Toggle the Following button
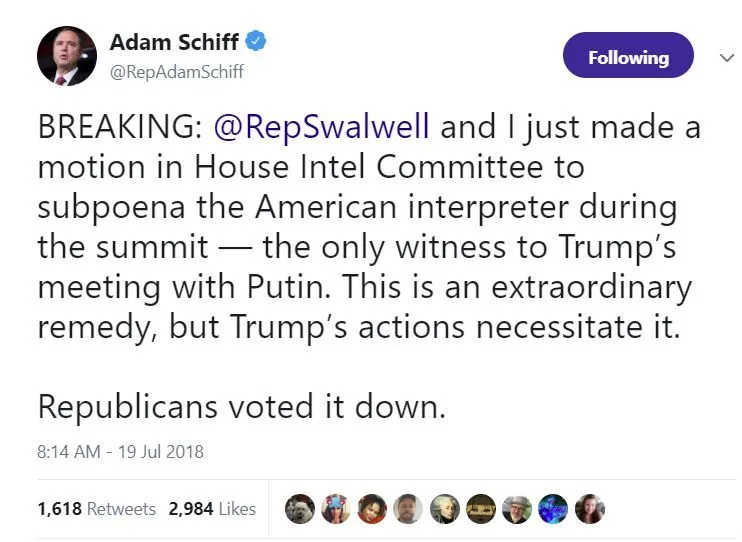This screenshot has height=542, width=742. [628, 57]
